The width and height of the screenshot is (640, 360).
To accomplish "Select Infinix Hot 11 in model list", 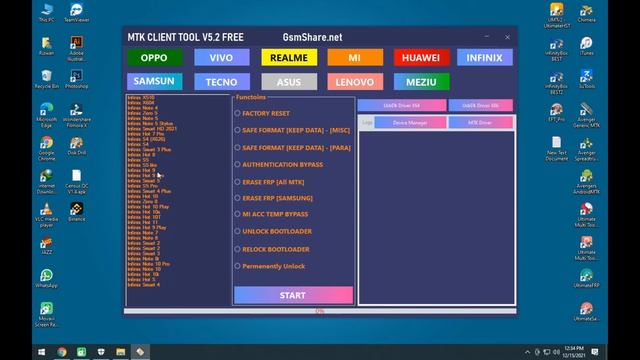I will point(142,222).
